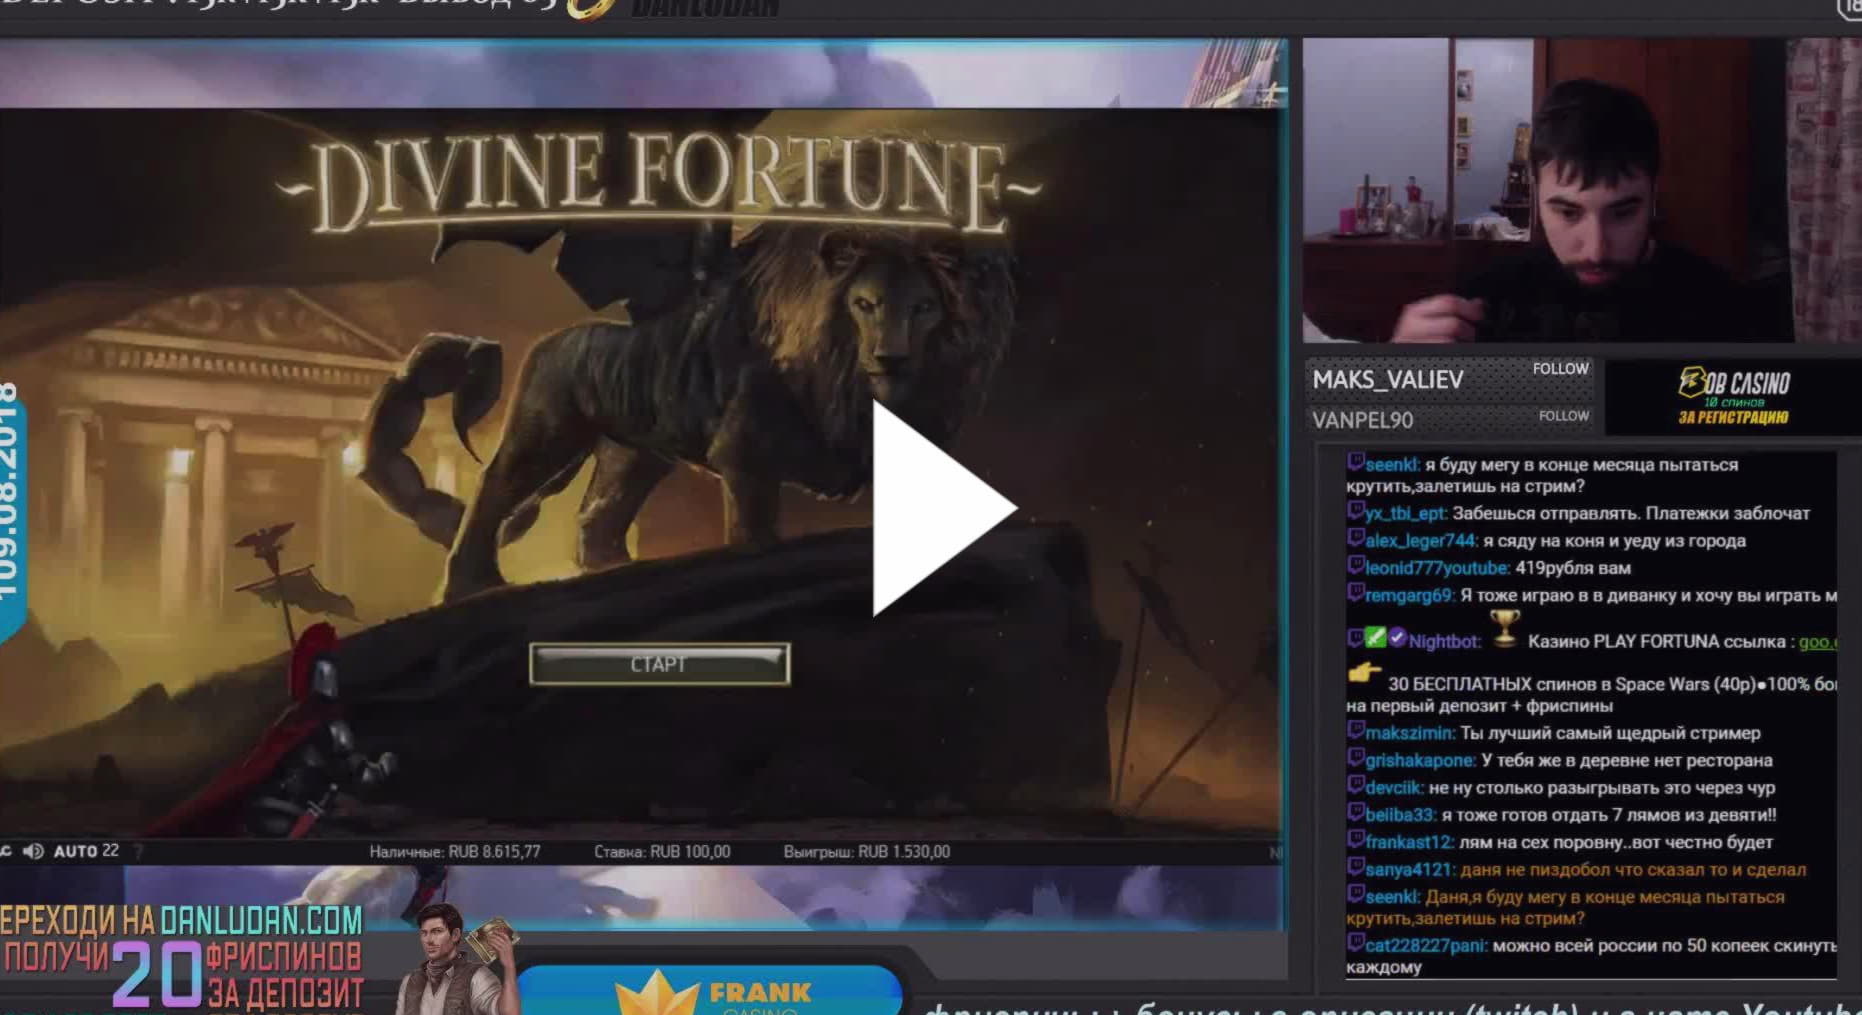Open frankast12 user in chat
This screenshot has width=1862, height=1015.
[1409, 843]
